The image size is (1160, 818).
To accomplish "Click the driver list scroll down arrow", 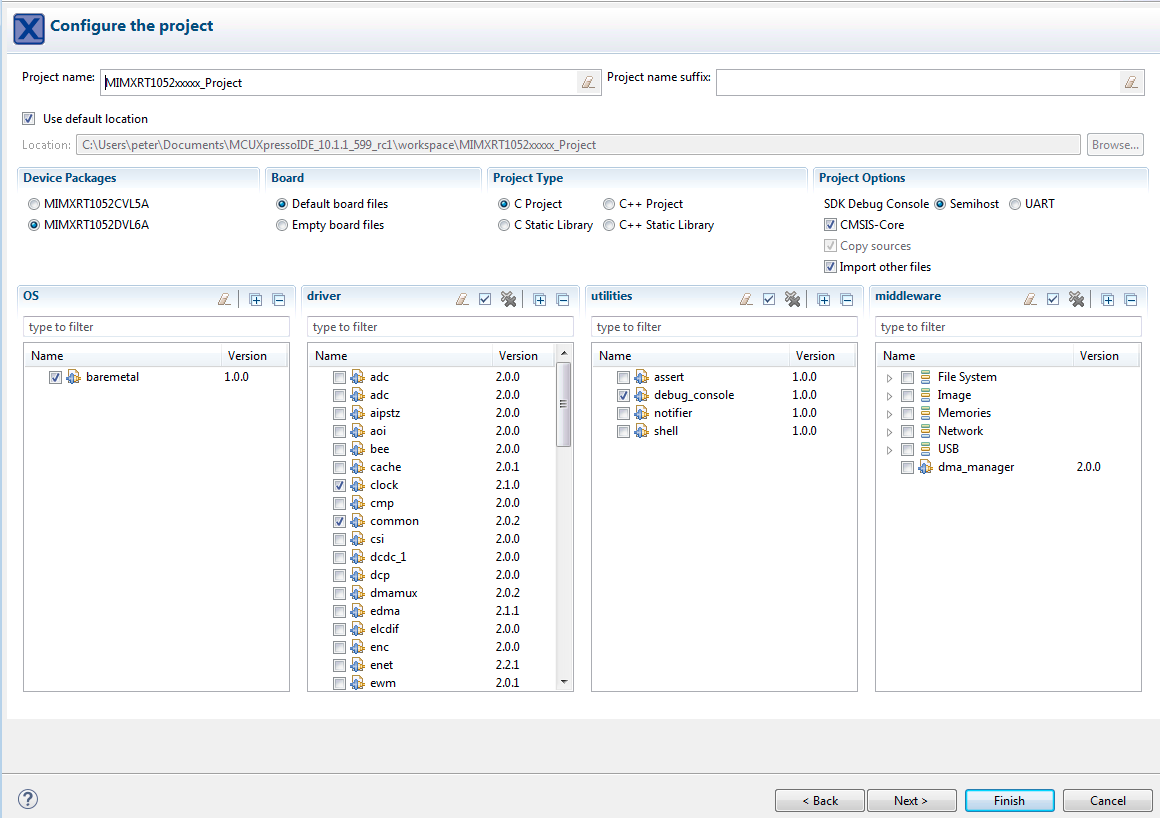I will (x=564, y=682).
